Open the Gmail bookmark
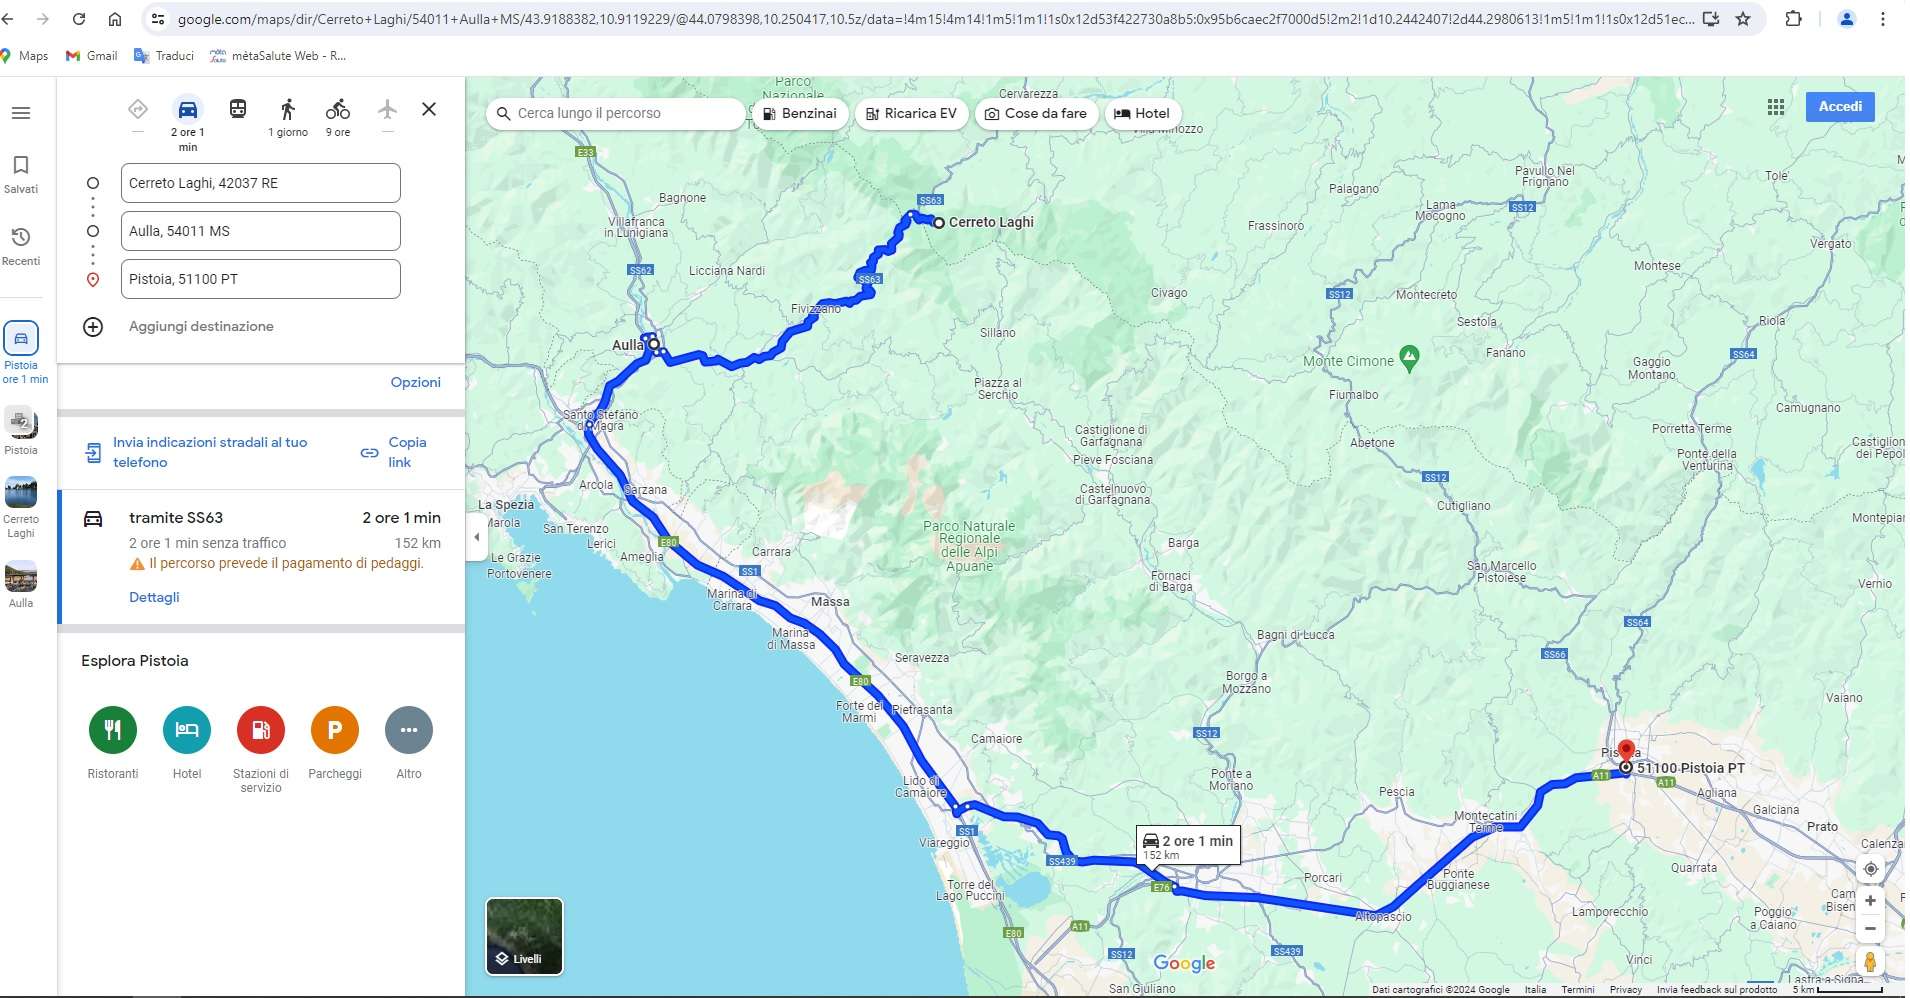1910x998 pixels. (x=92, y=56)
